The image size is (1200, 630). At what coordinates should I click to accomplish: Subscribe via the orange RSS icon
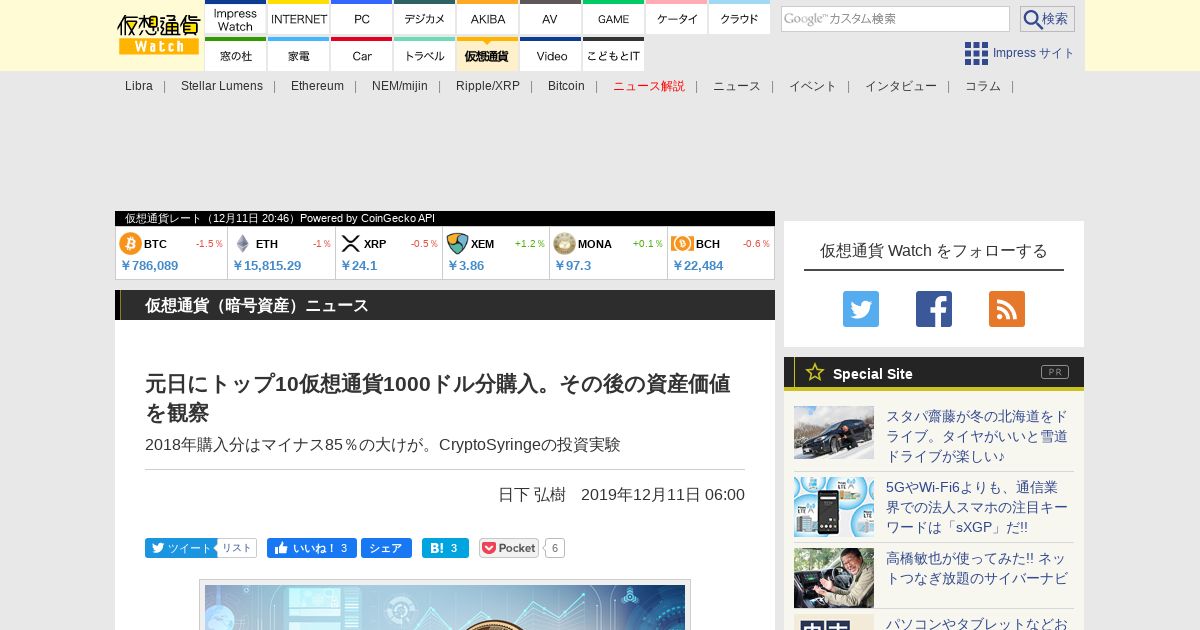(x=1007, y=309)
